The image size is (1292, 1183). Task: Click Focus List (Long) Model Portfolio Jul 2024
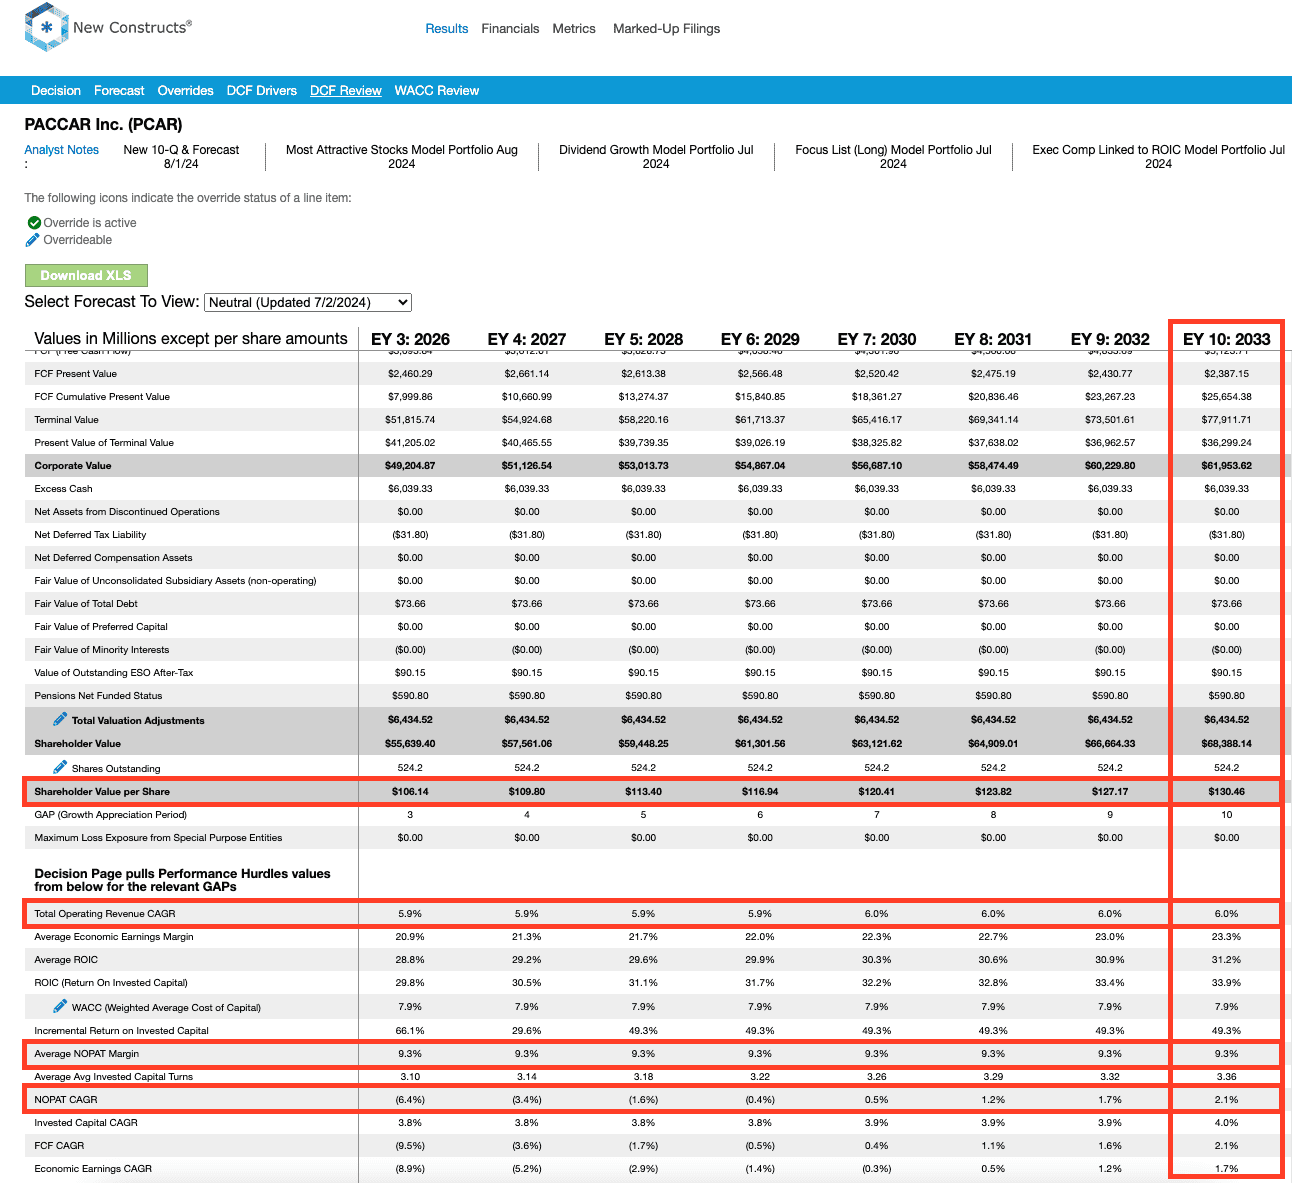[x=893, y=157]
